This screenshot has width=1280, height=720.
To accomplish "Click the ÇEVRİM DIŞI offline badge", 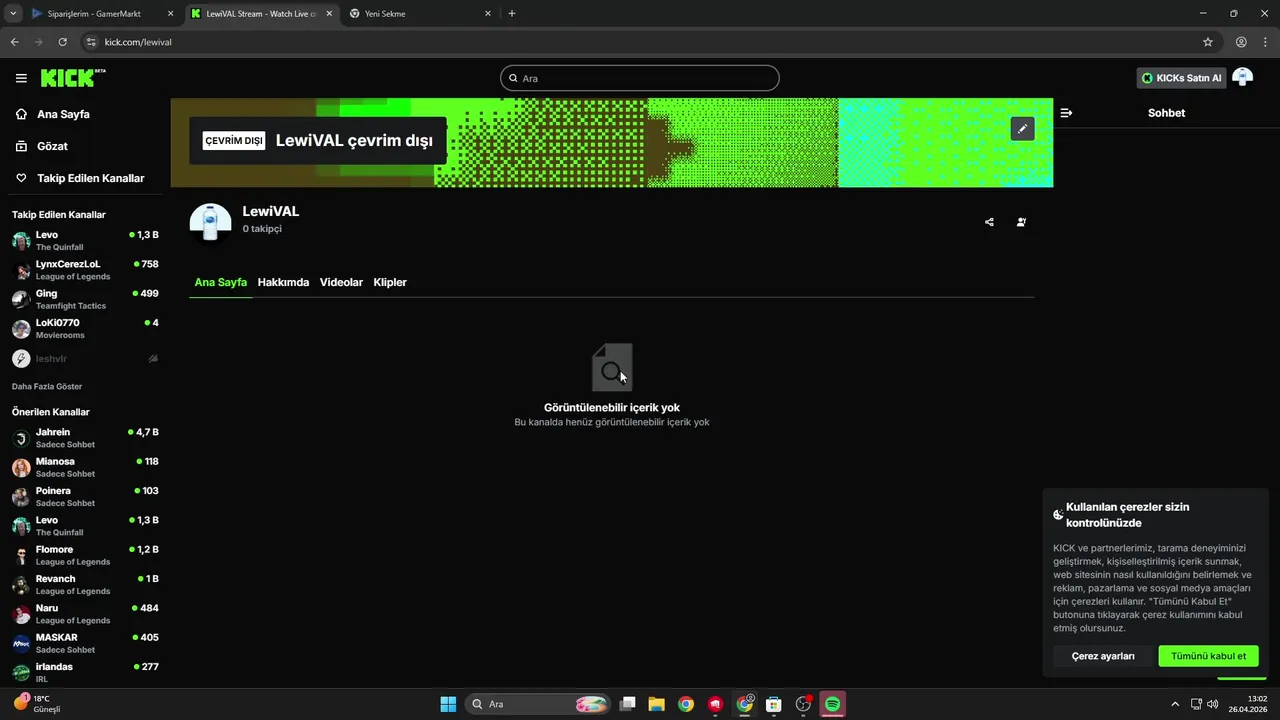I will [x=233, y=141].
